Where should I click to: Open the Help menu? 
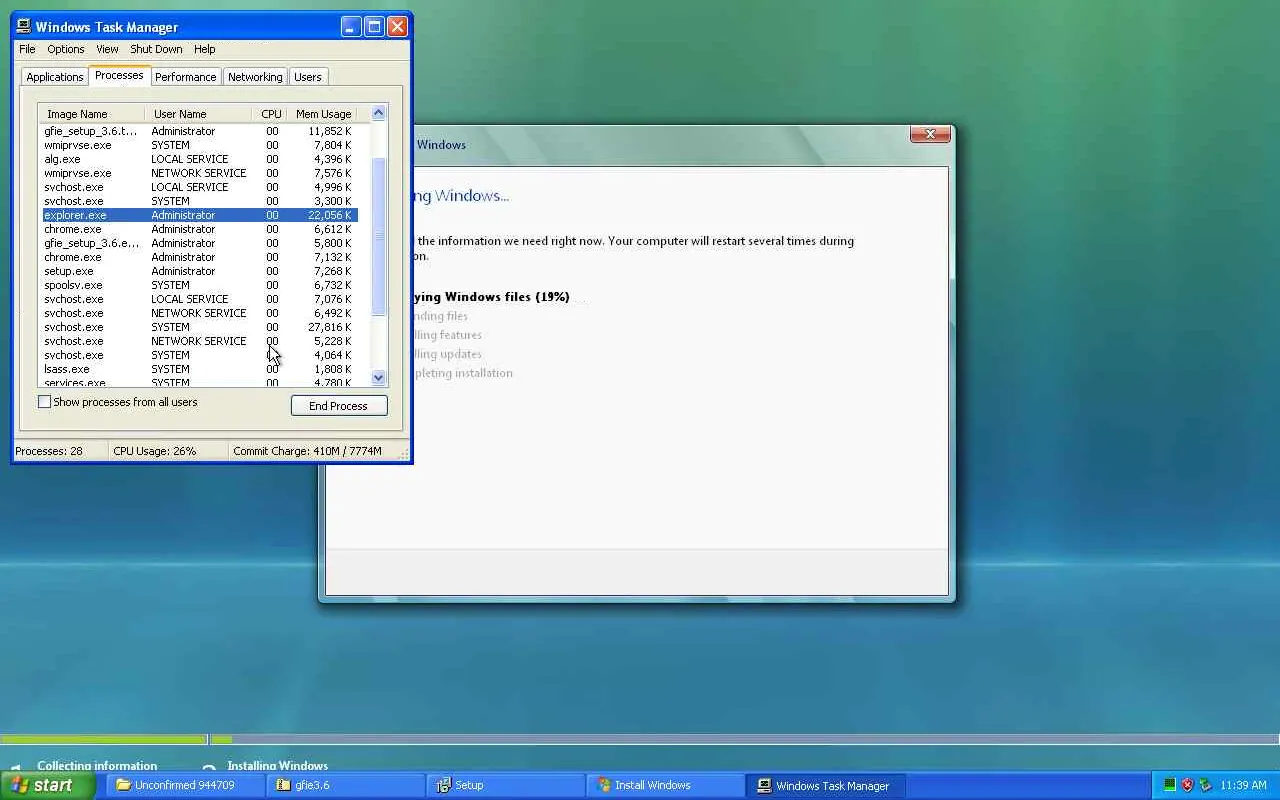point(204,49)
